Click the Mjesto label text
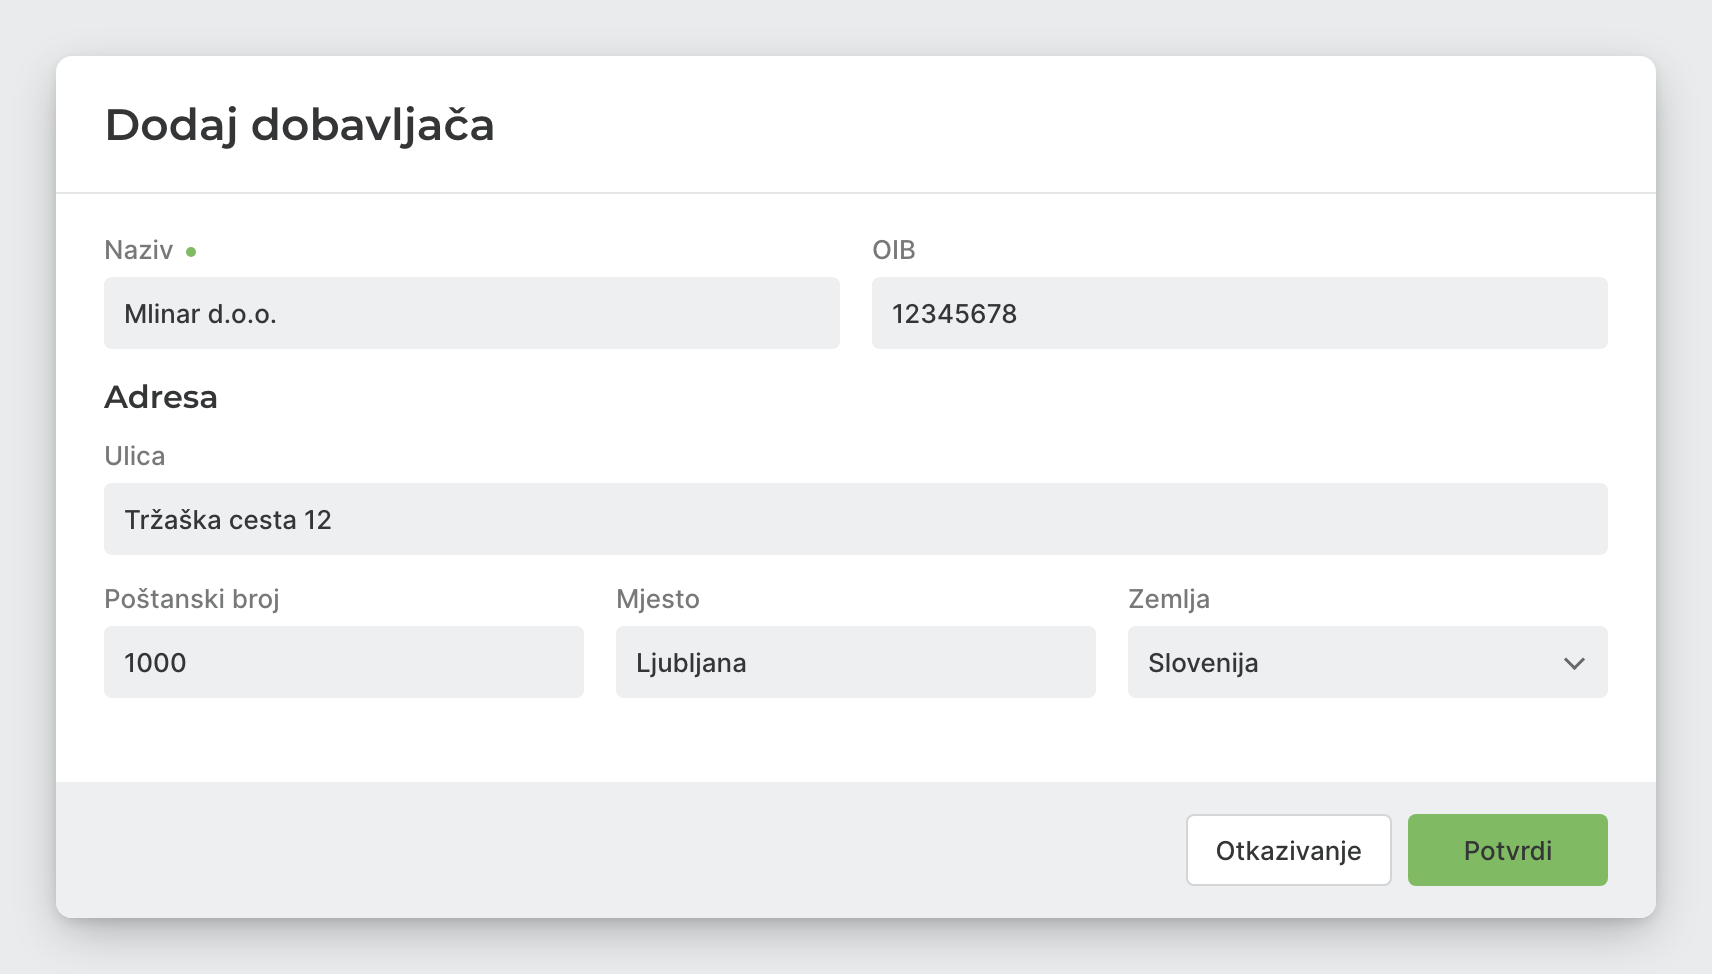Image resolution: width=1712 pixels, height=974 pixels. [x=658, y=599]
